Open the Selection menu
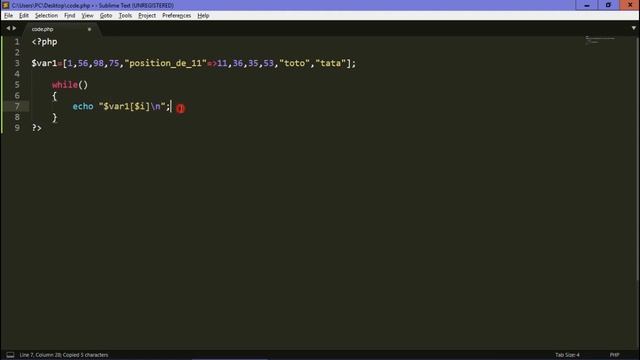Viewport: 640px width, 360px height. [x=46, y=16]
